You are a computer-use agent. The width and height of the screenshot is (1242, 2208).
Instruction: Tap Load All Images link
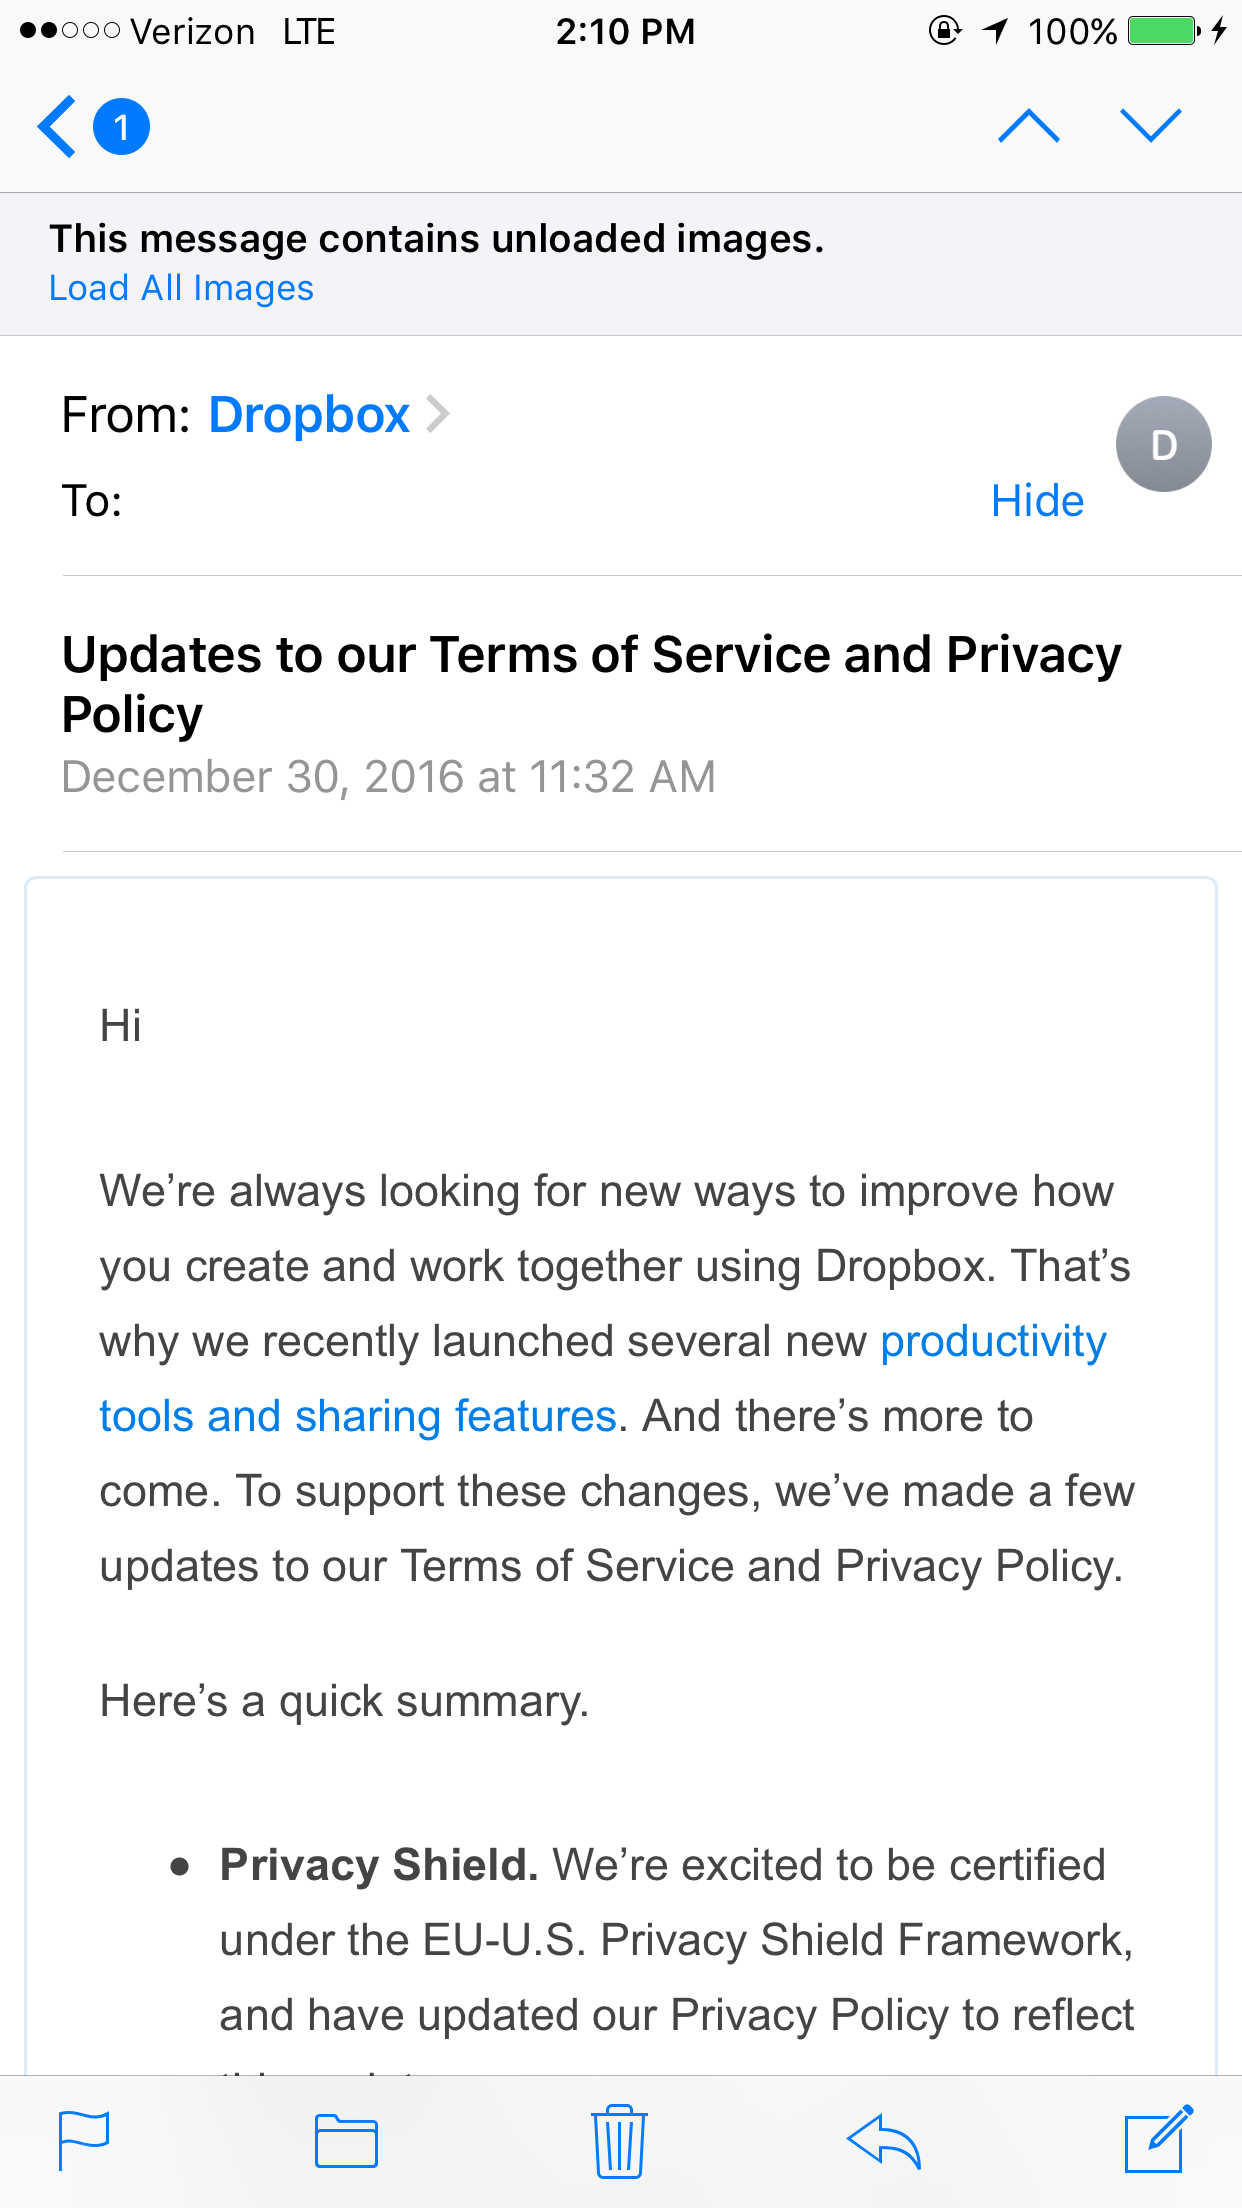pos(181,288)
